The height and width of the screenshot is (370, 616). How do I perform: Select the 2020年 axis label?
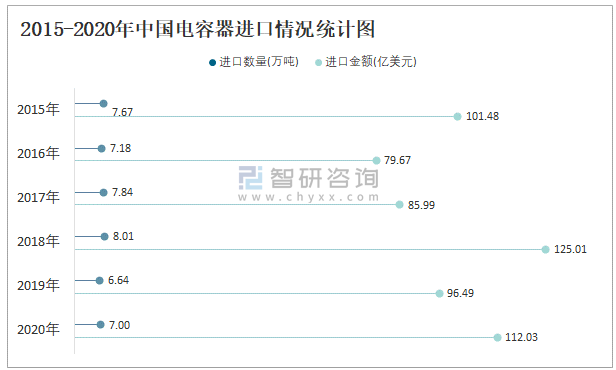click(x=38, y=329)
